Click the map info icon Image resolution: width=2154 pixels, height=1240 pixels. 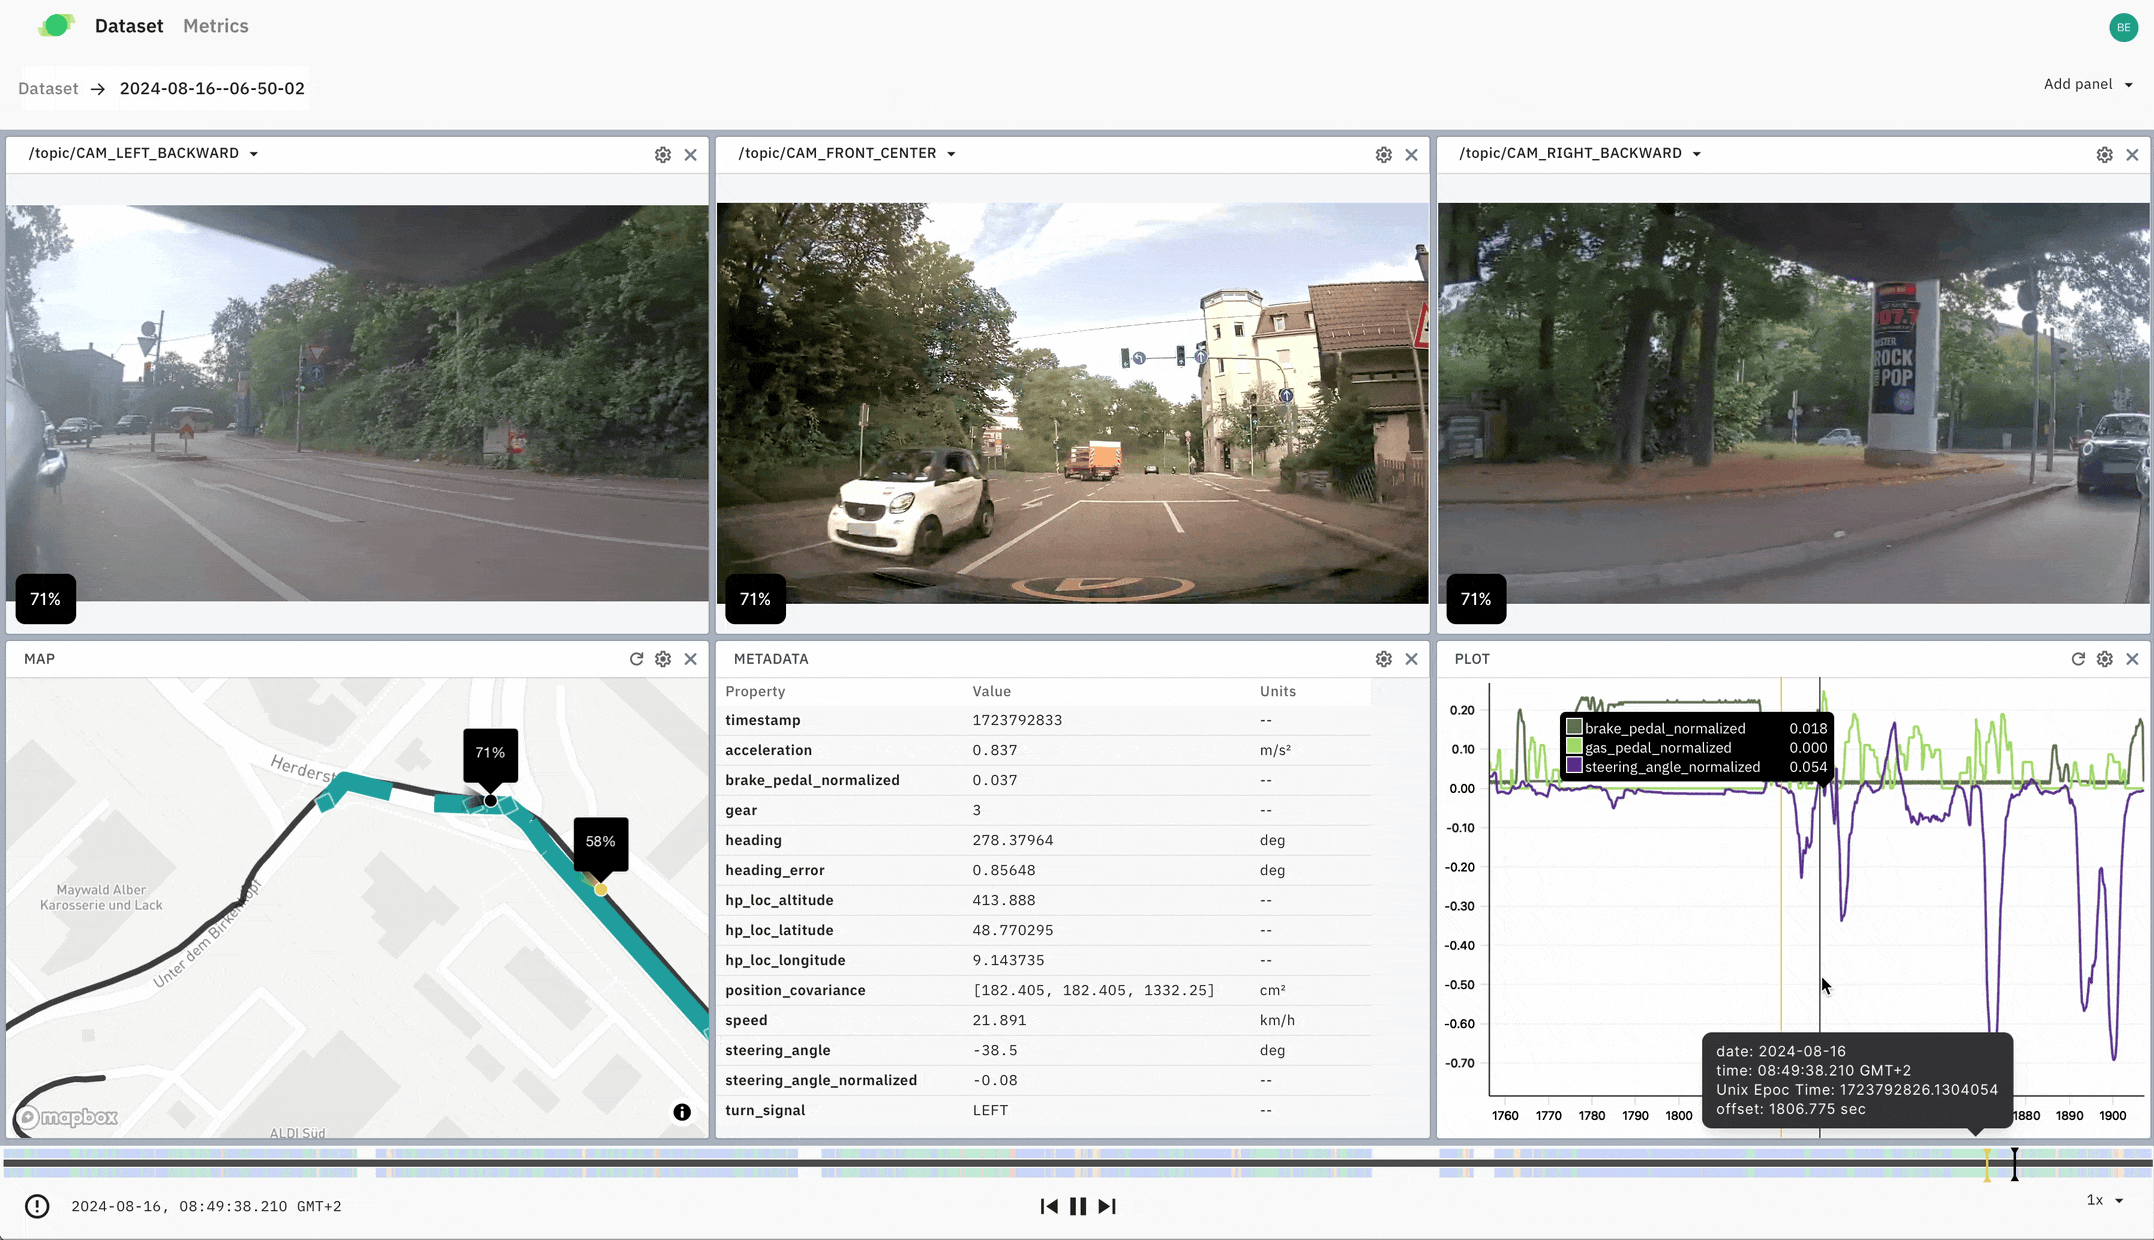pos(682,1112)
